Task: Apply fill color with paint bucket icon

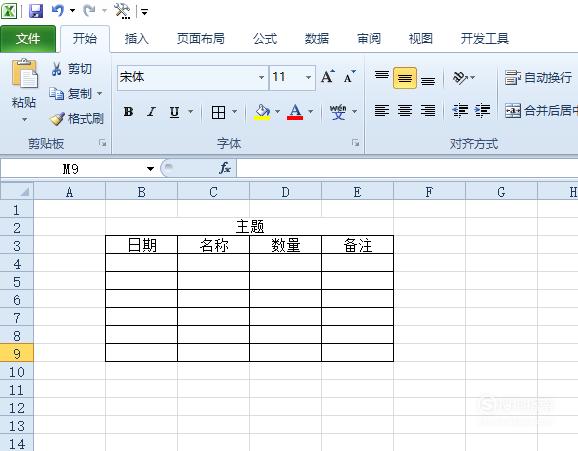Action: [x=262, y=112]
